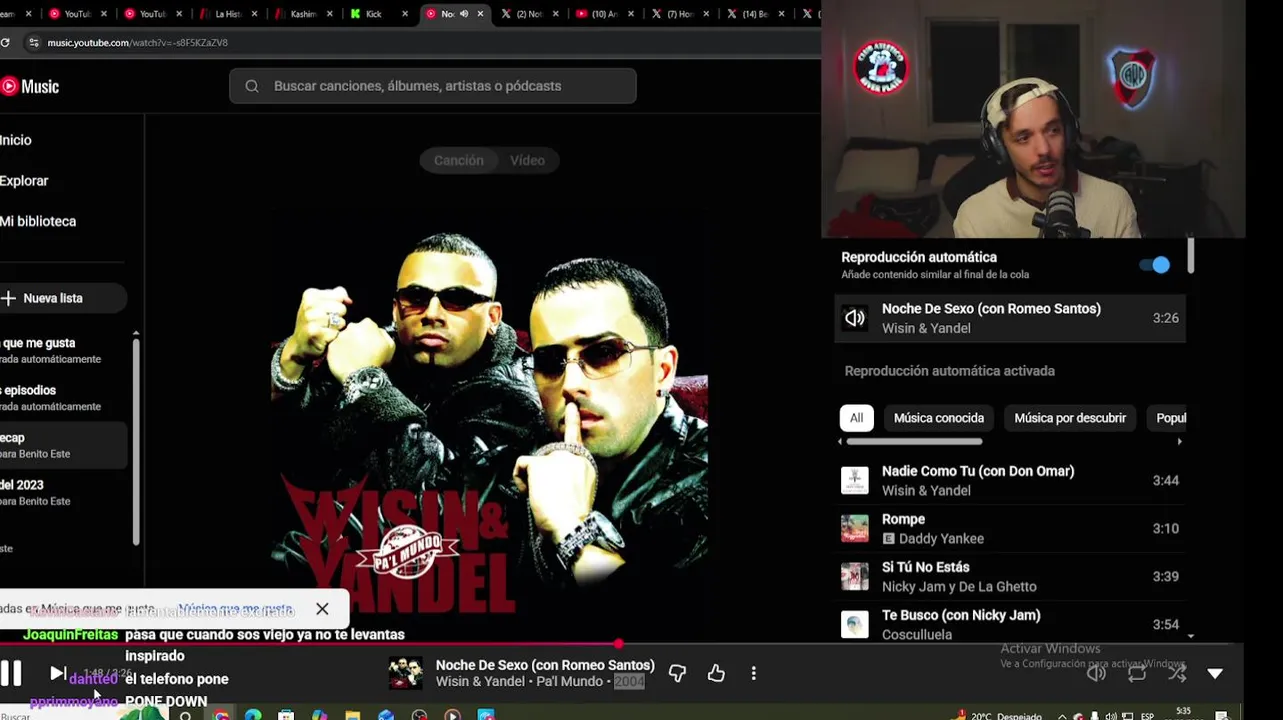
Task: Open Explorar in the sidebar
Action: click(x=24, y=181)
